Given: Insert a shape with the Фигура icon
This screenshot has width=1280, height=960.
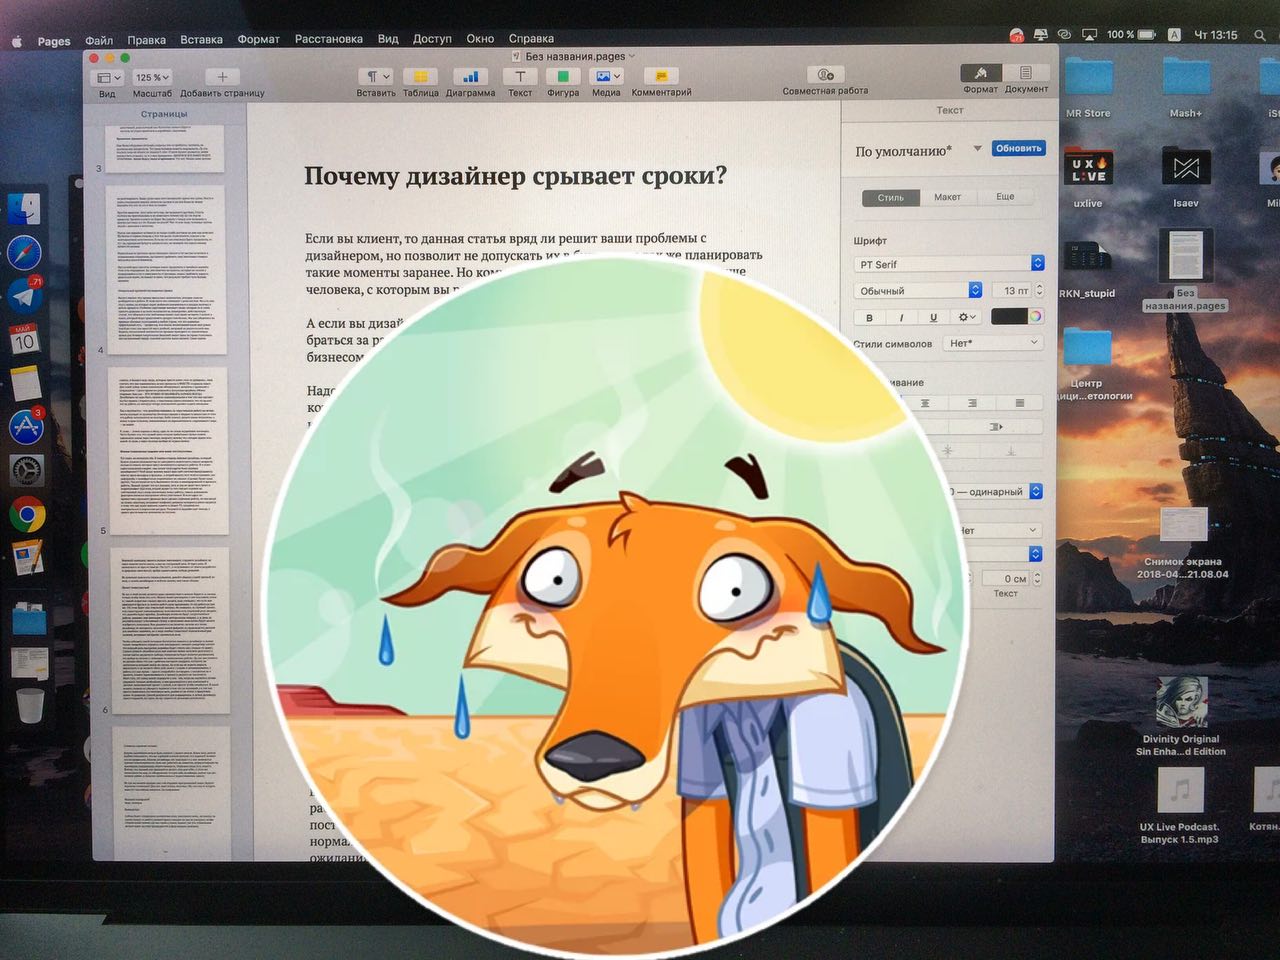Looking at the screenshot, I should click(x=563, y=76).
